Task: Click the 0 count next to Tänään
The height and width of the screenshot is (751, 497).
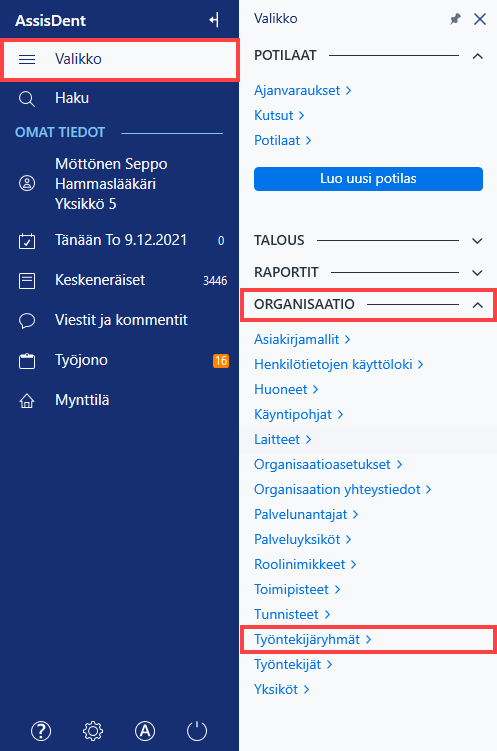Action: [221, 240]
